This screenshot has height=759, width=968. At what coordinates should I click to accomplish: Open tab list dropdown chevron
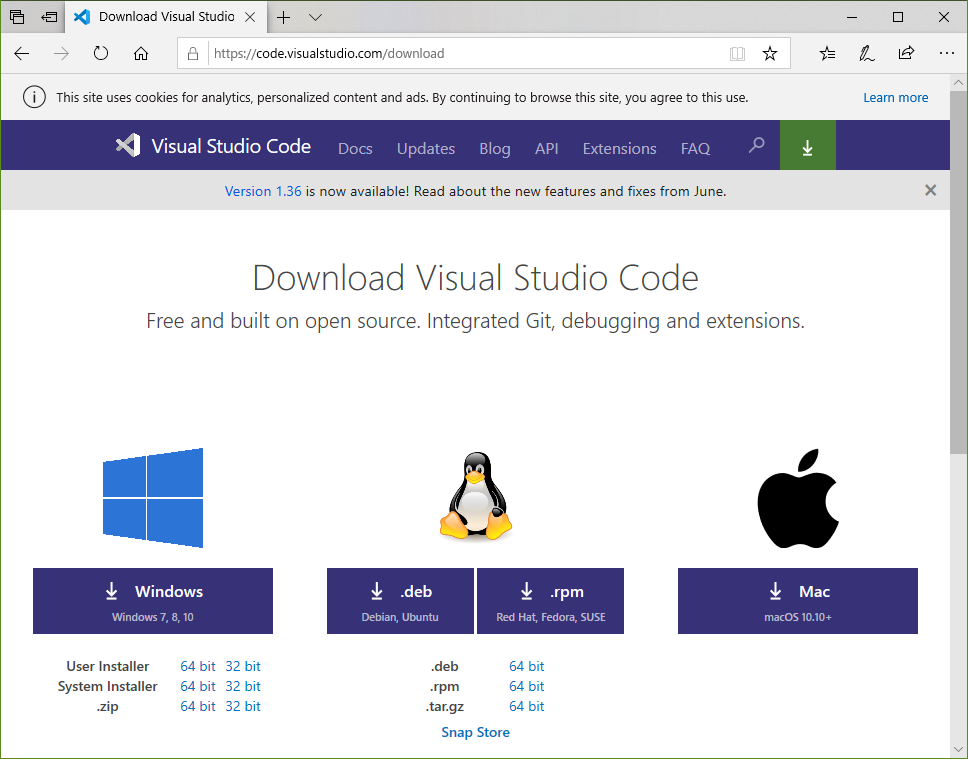coord(316,17)
